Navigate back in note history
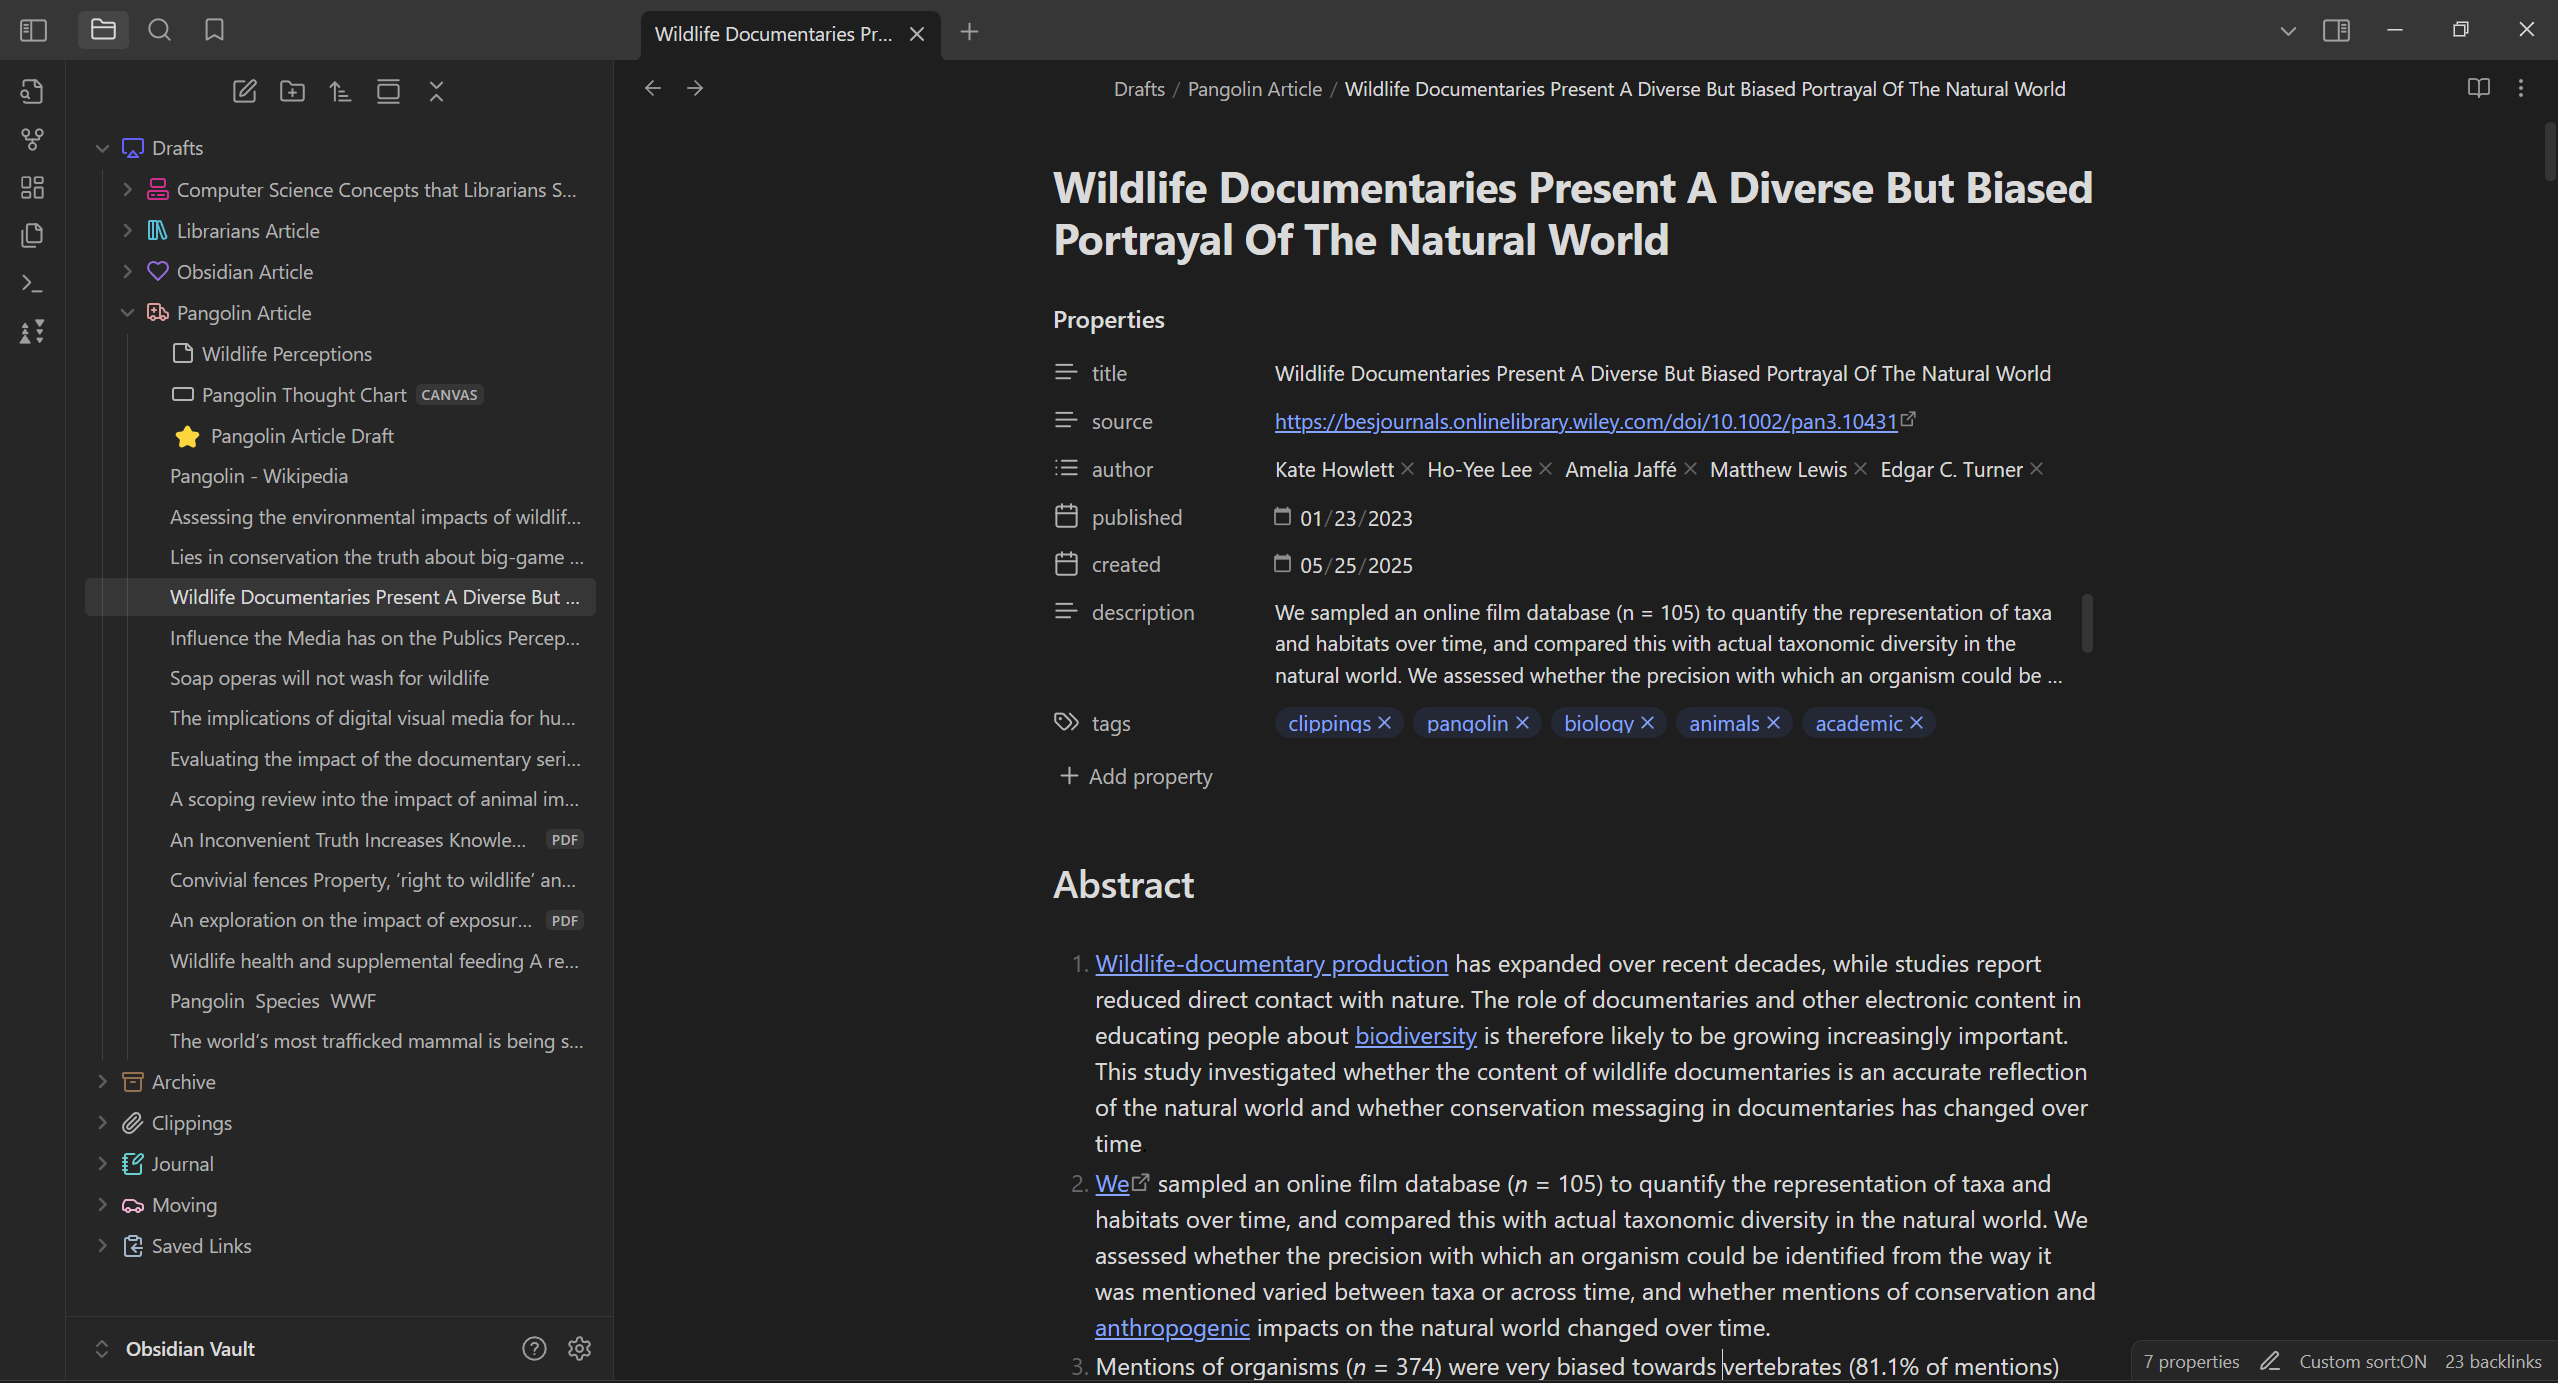 coord(652,88)
